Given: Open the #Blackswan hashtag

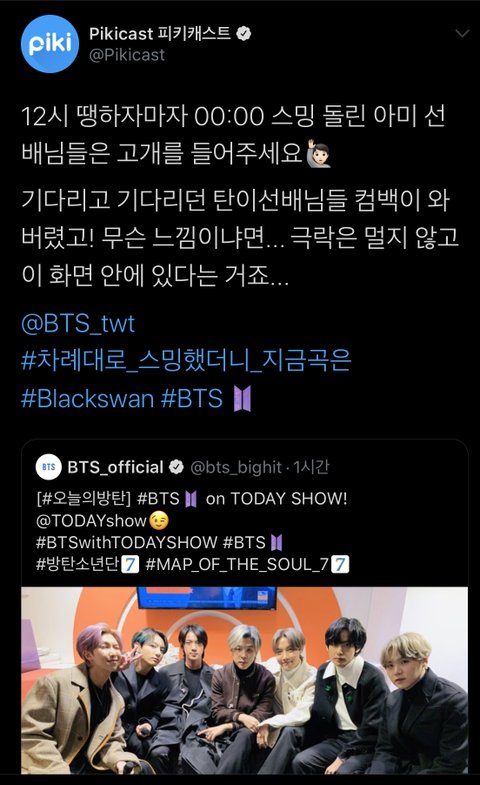Looking at the screenshot, I should (87, 399).
